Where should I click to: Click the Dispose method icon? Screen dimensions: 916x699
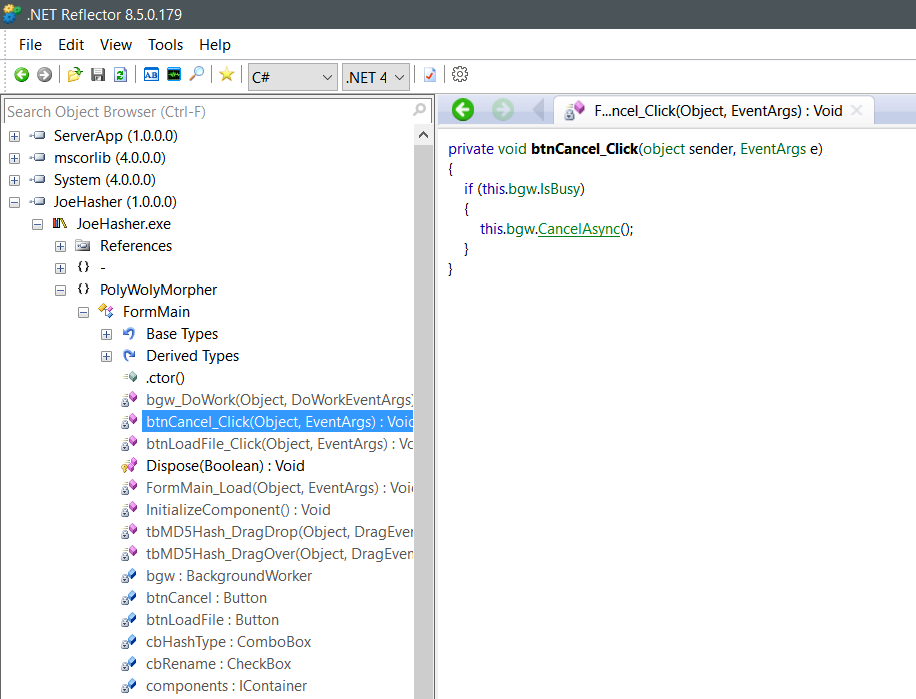click(x=129, y=465)
